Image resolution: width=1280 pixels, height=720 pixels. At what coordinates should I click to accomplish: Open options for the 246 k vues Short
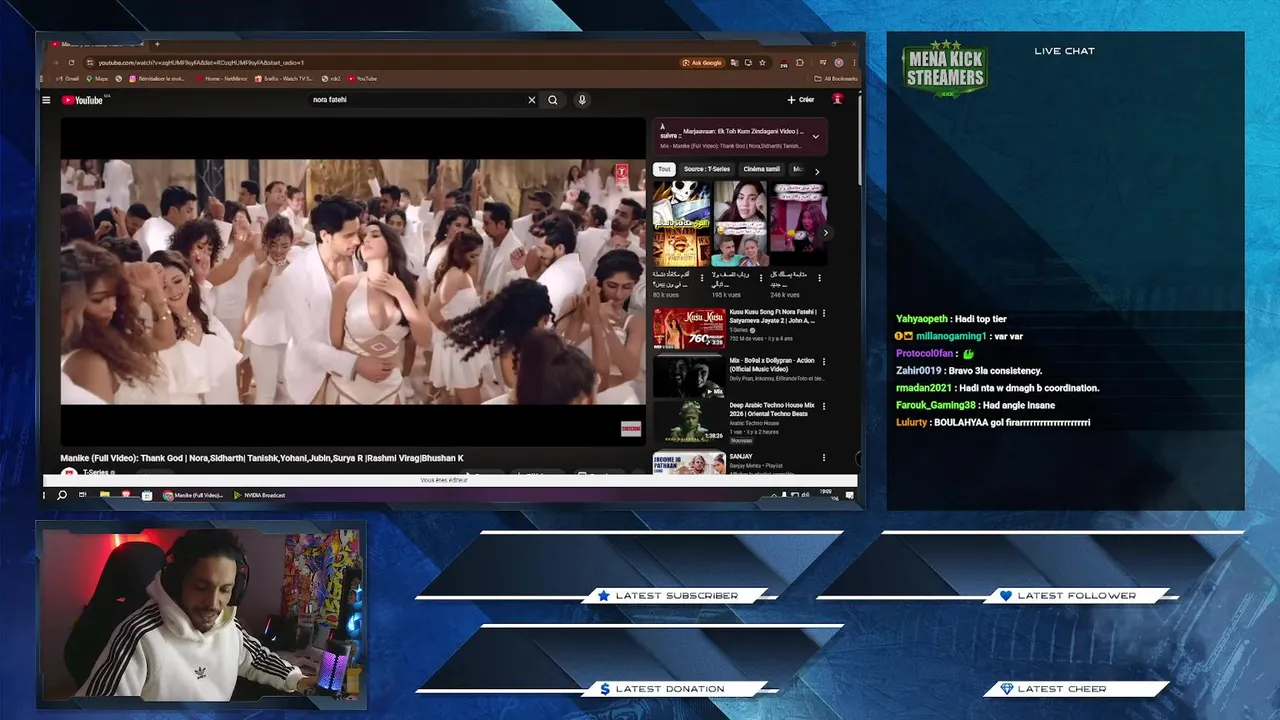820,277
